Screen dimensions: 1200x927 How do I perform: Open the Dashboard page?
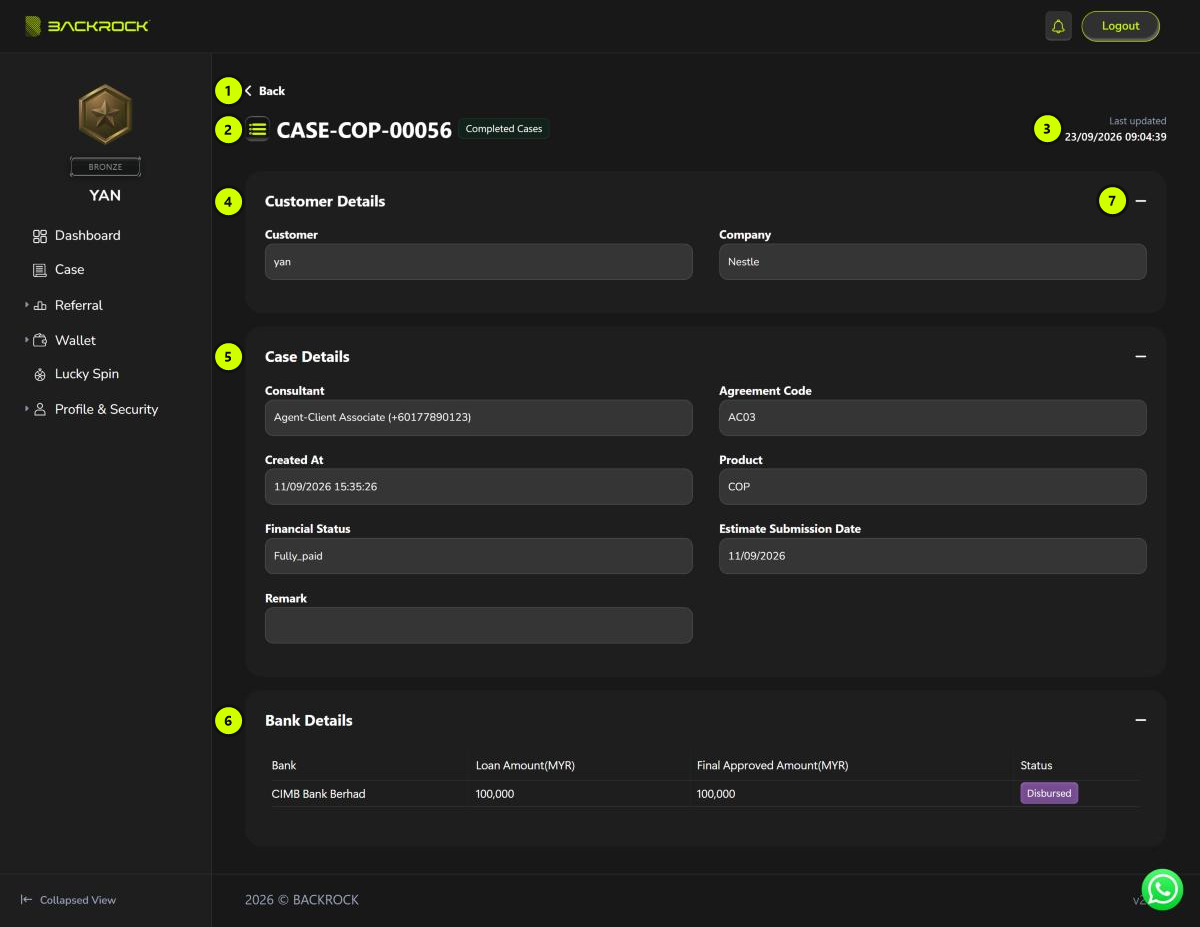coord(87,236)
